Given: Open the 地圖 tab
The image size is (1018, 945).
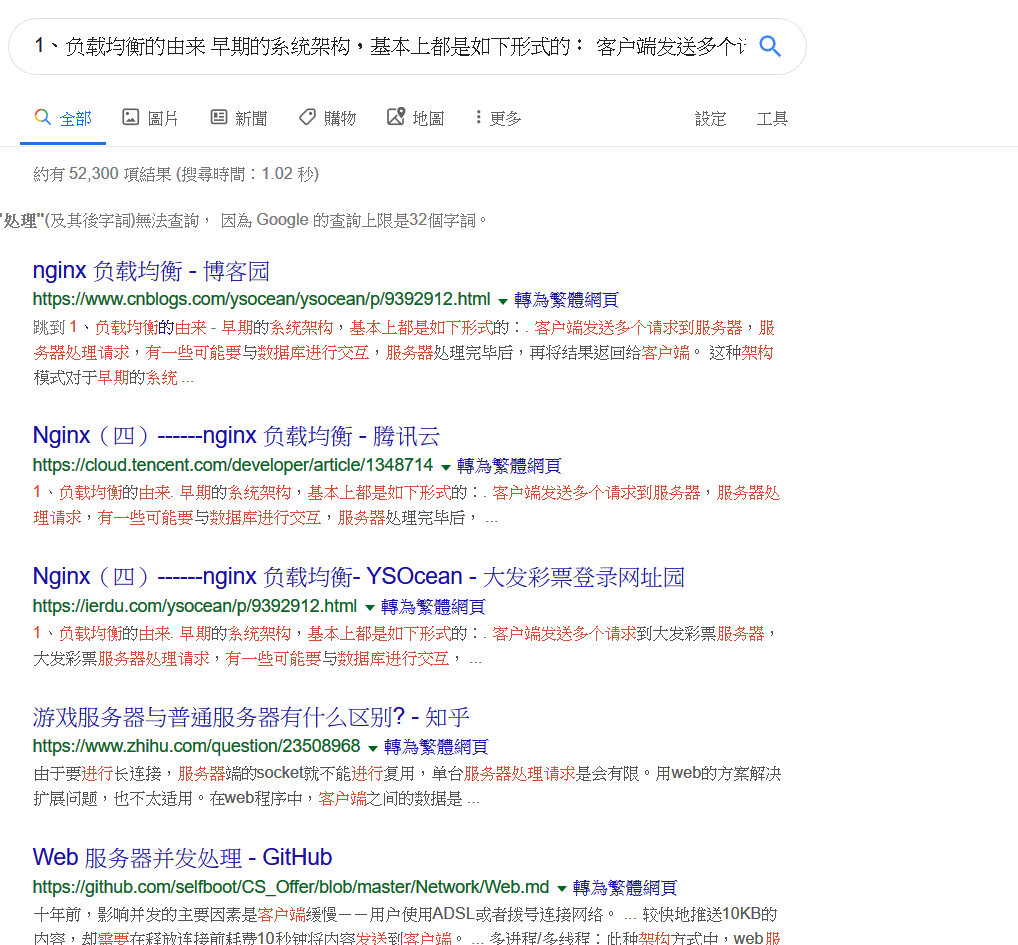Looking at the screenshot, I should pos(416,118).
